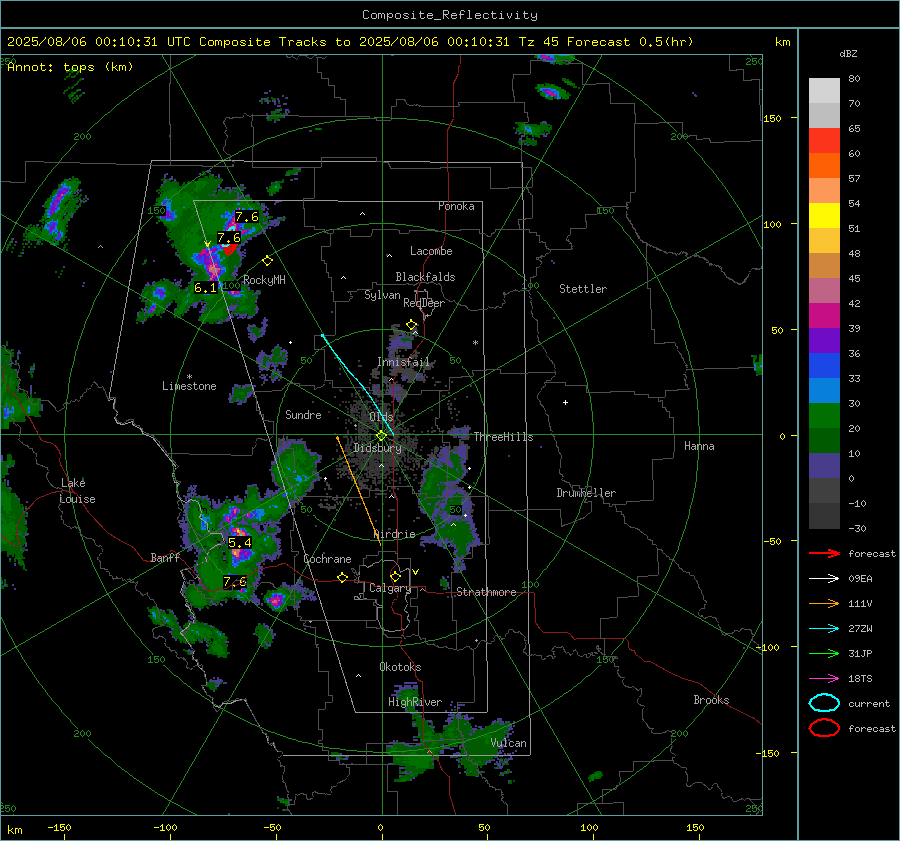The height and width of the screenshot is (841, 900).
Task: Click the orange 111V track line on map
Action: pyautogui.click(x=359, y=491)
